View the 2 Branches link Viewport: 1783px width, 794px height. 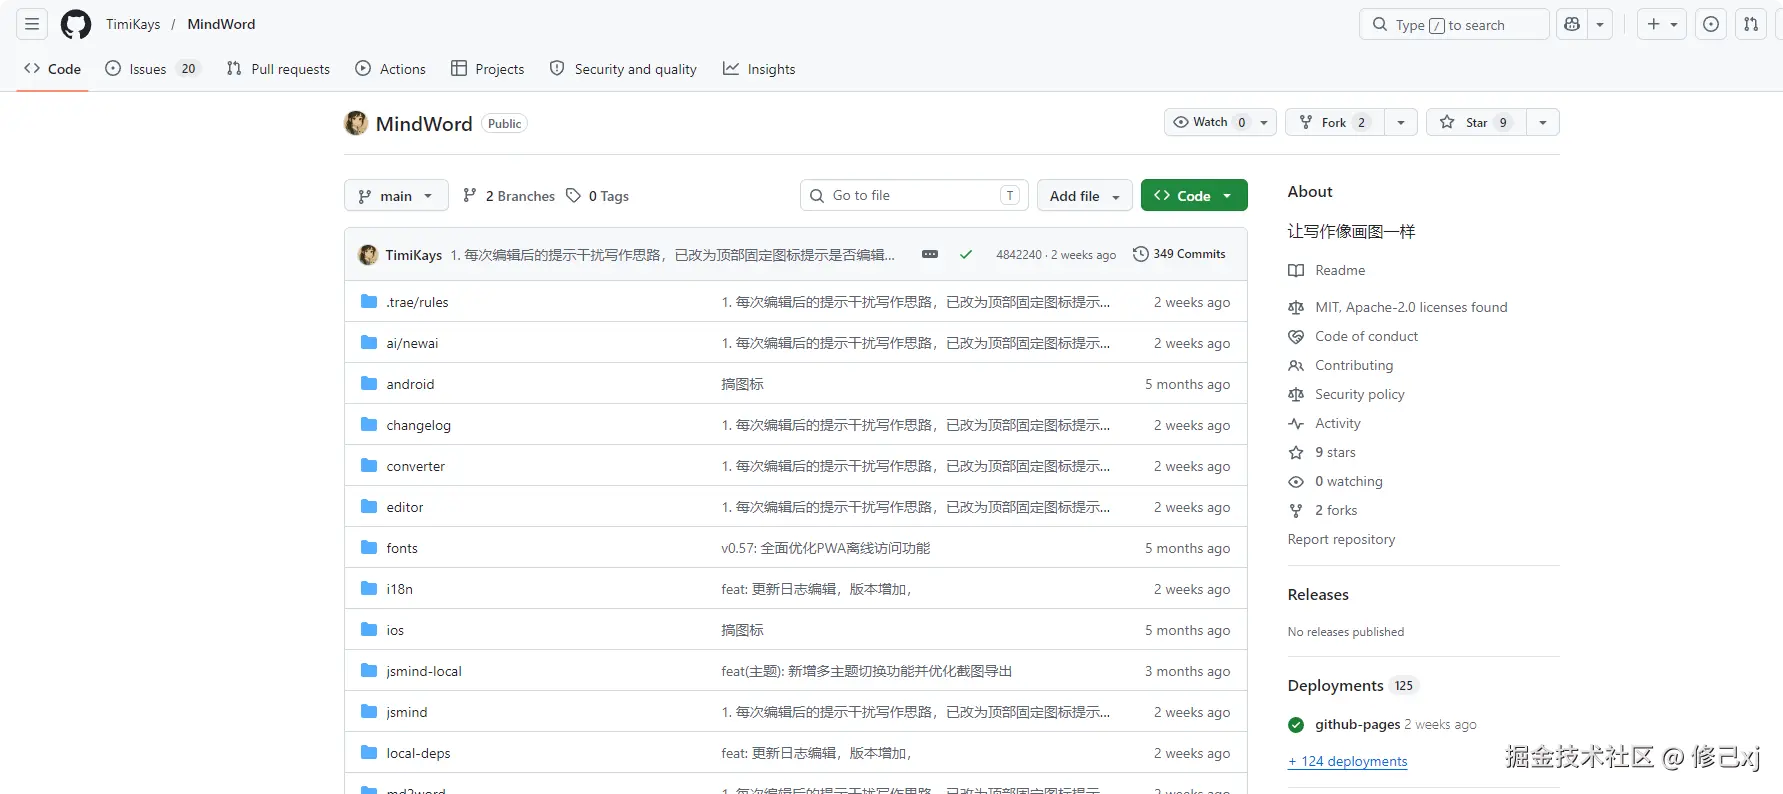(509, 196)
